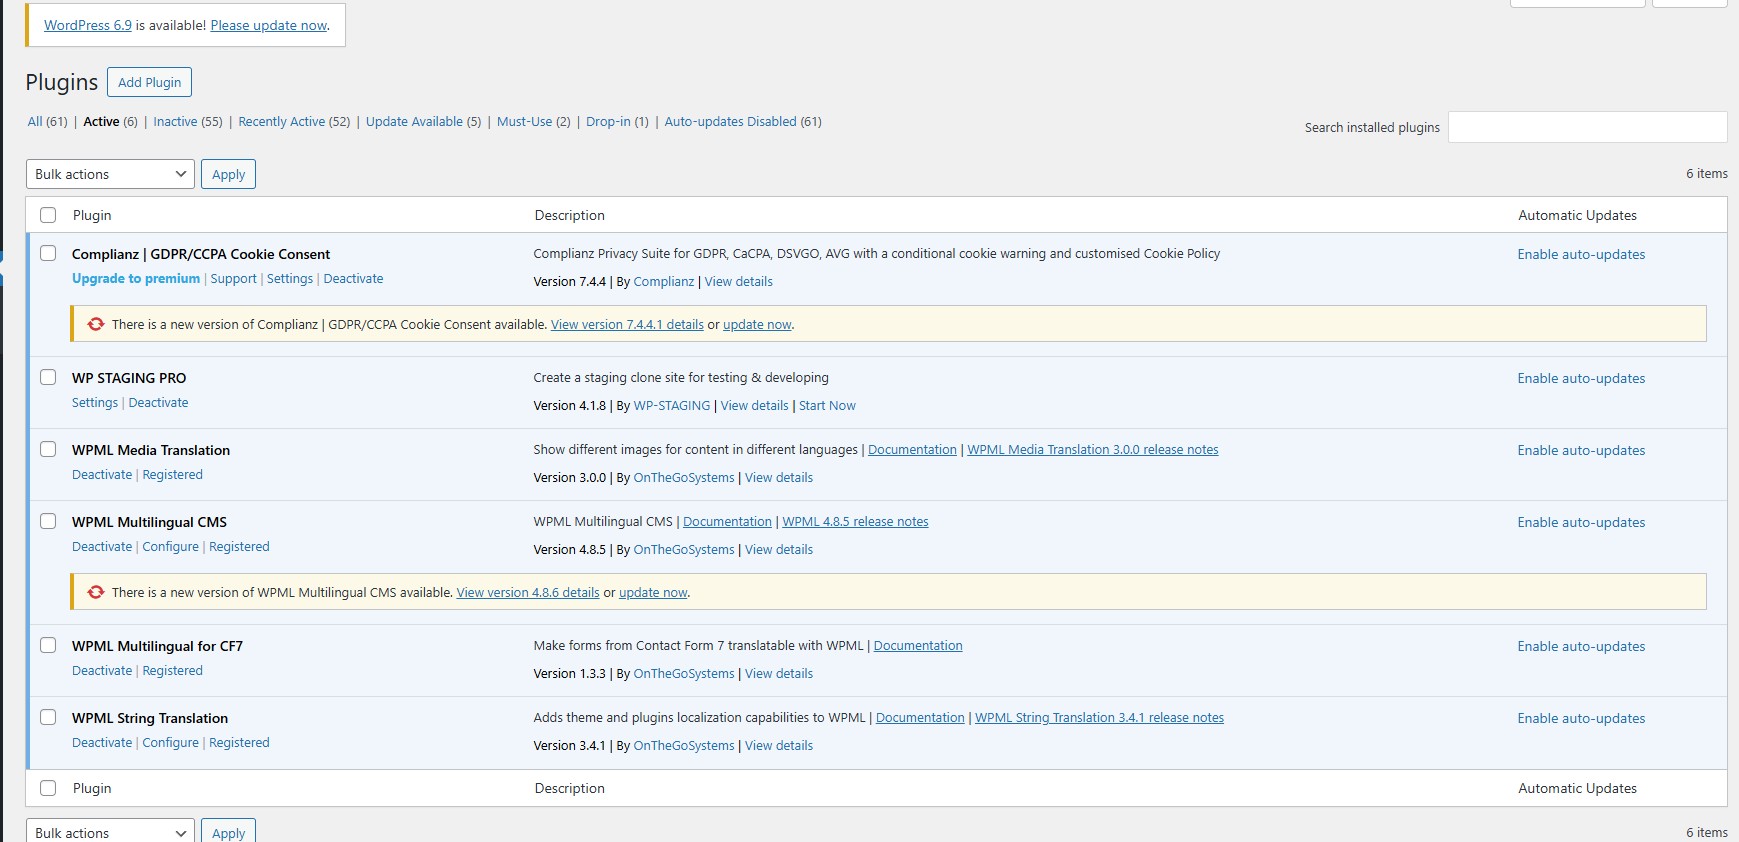Click the Complianz update refresh icon
1739x842 pixels.
[x=96, y=324]
